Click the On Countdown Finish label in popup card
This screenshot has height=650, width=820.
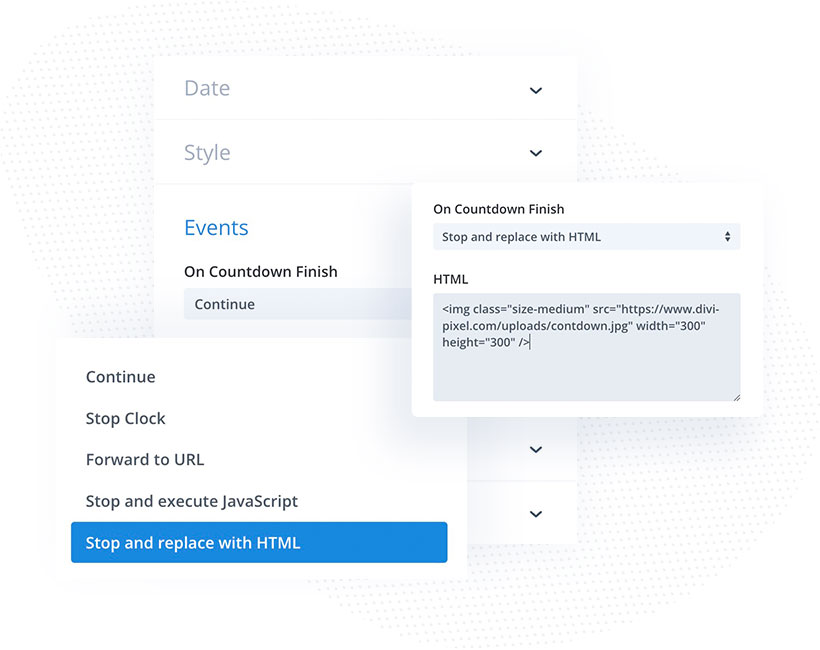(x=498, y=209)
